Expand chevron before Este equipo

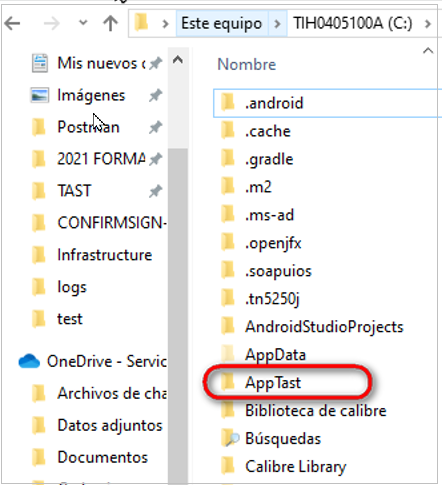[x=165, y=24]
